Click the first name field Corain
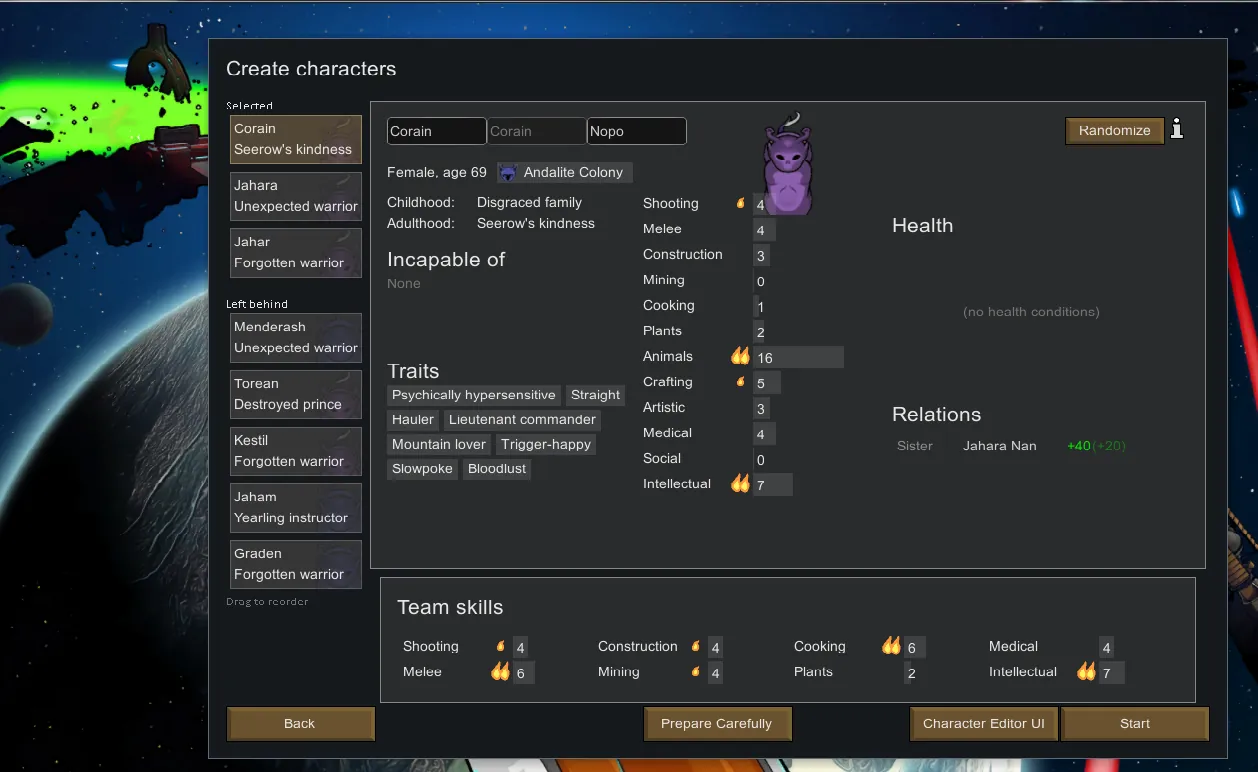This screenshot has width=1258, height=772. coord(436,131)
